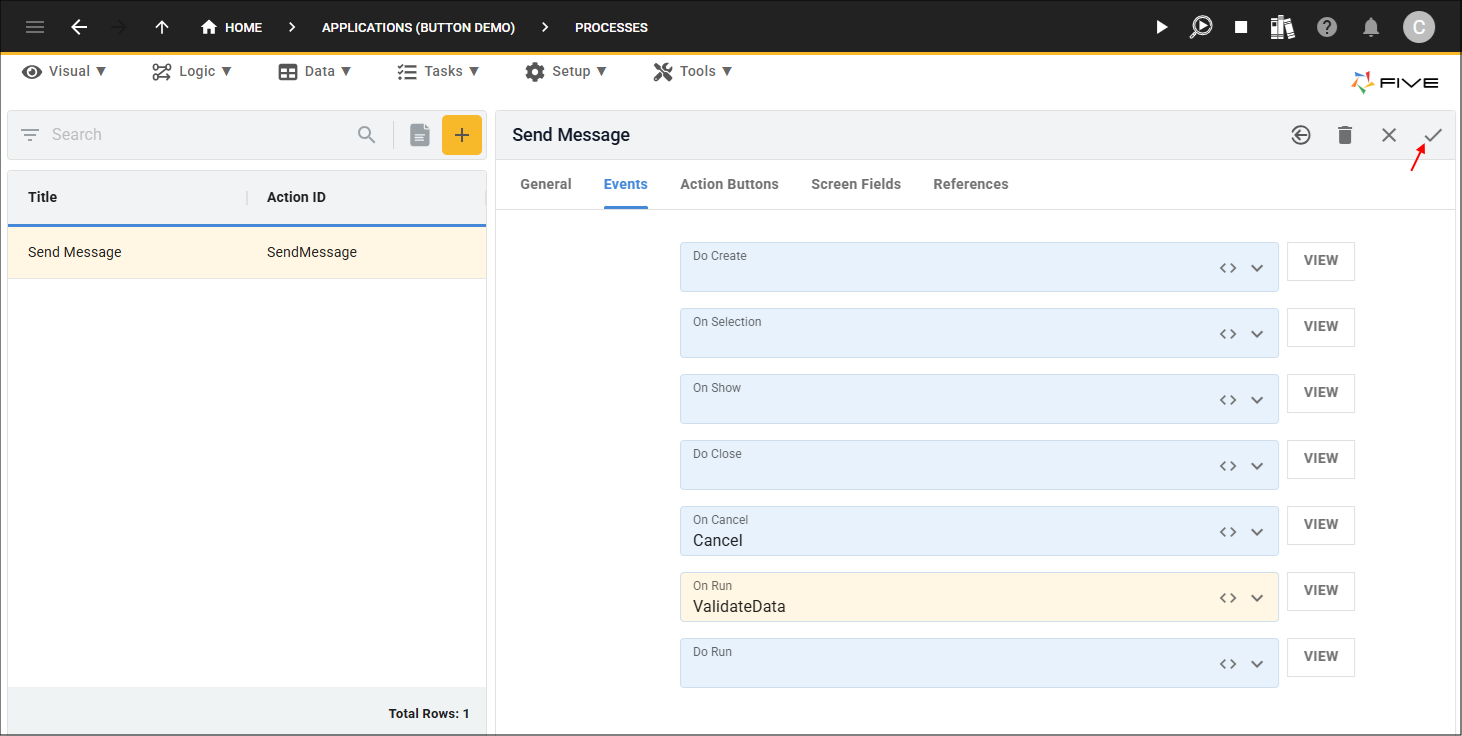Click the filter icon beside Search
This screenshot has height=736, width=1462.
tap(30, 134)
